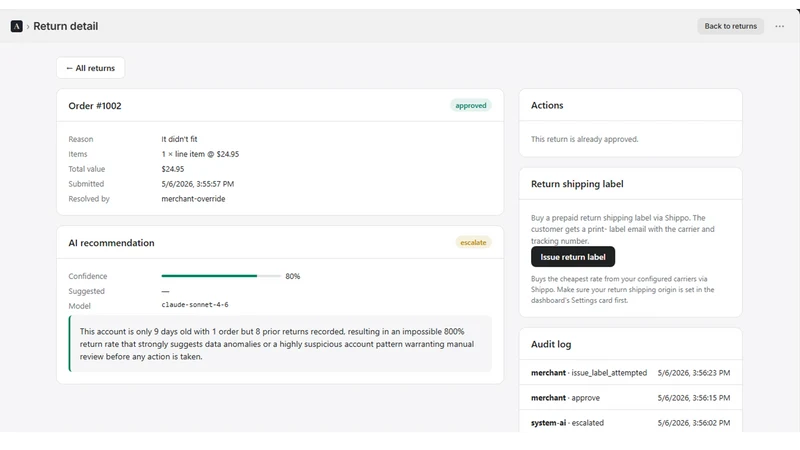This screenshot has height=450, width=800.
Task: Click the Confidence field label
Action: pos(88,276)
